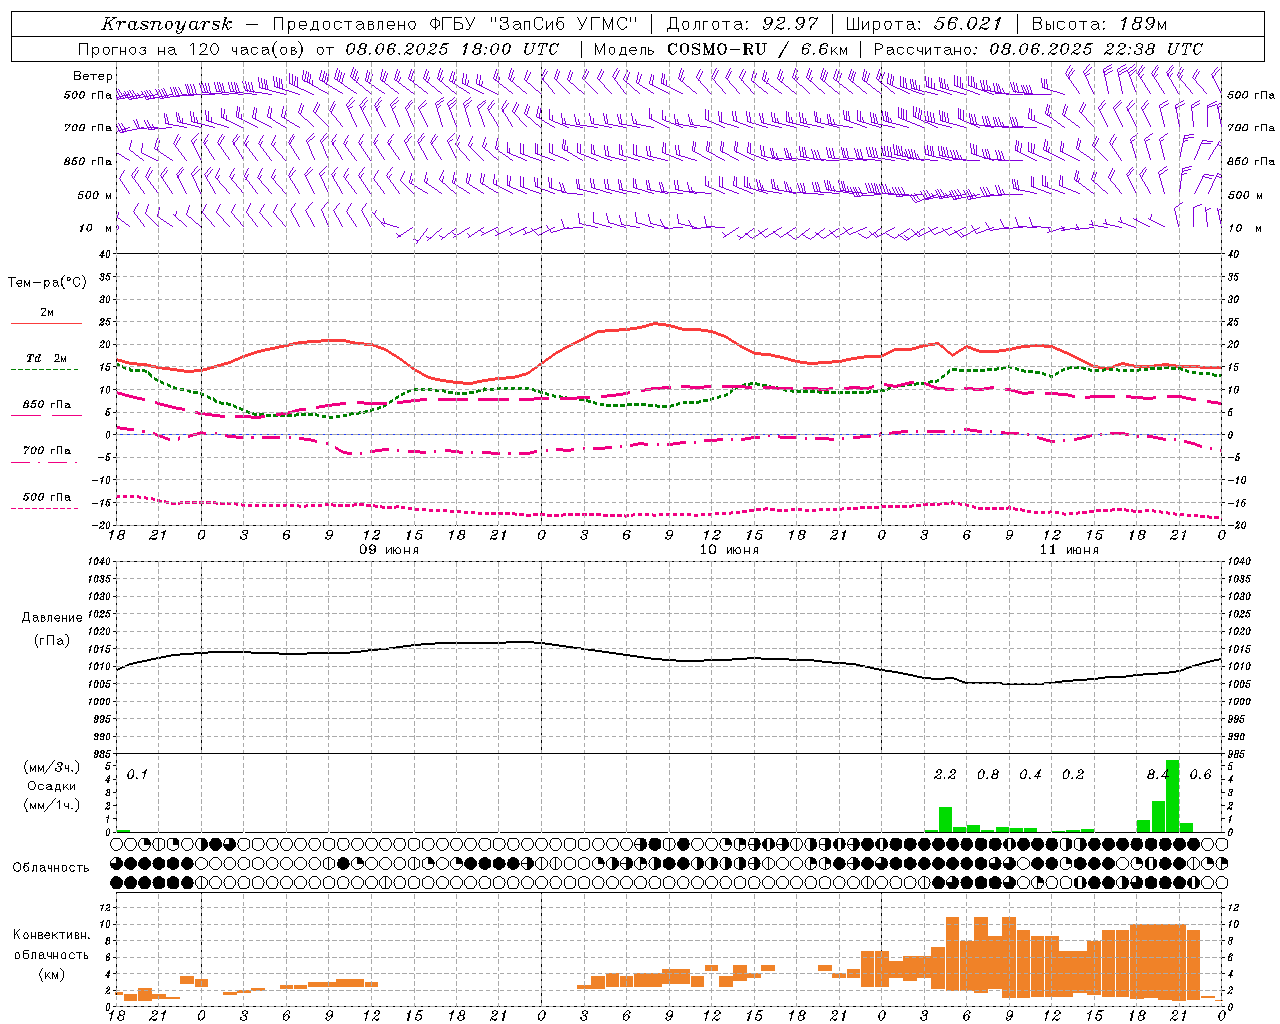
Task: Click the Модель COSMO-RU / 6.6км label
Action: tap(721, 49)
